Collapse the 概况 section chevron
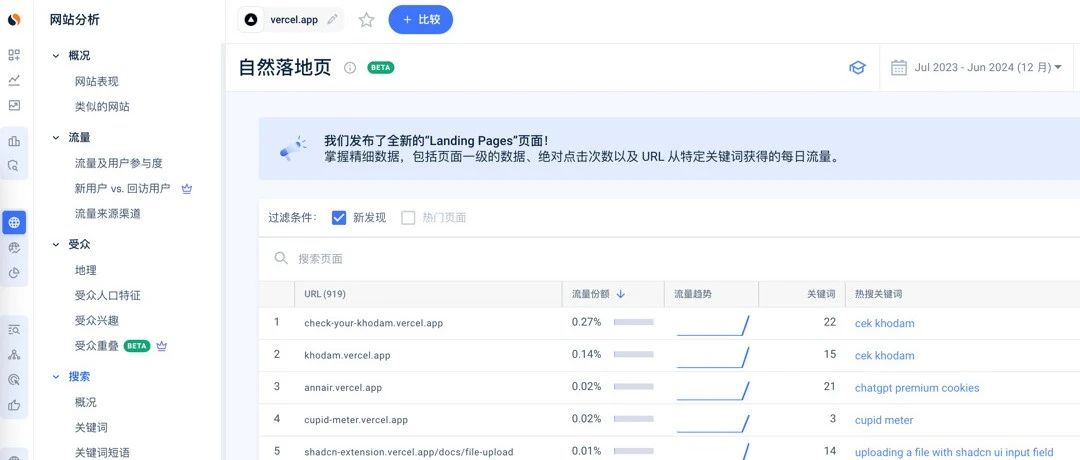1080x460 pixels. tap(56, 56)
